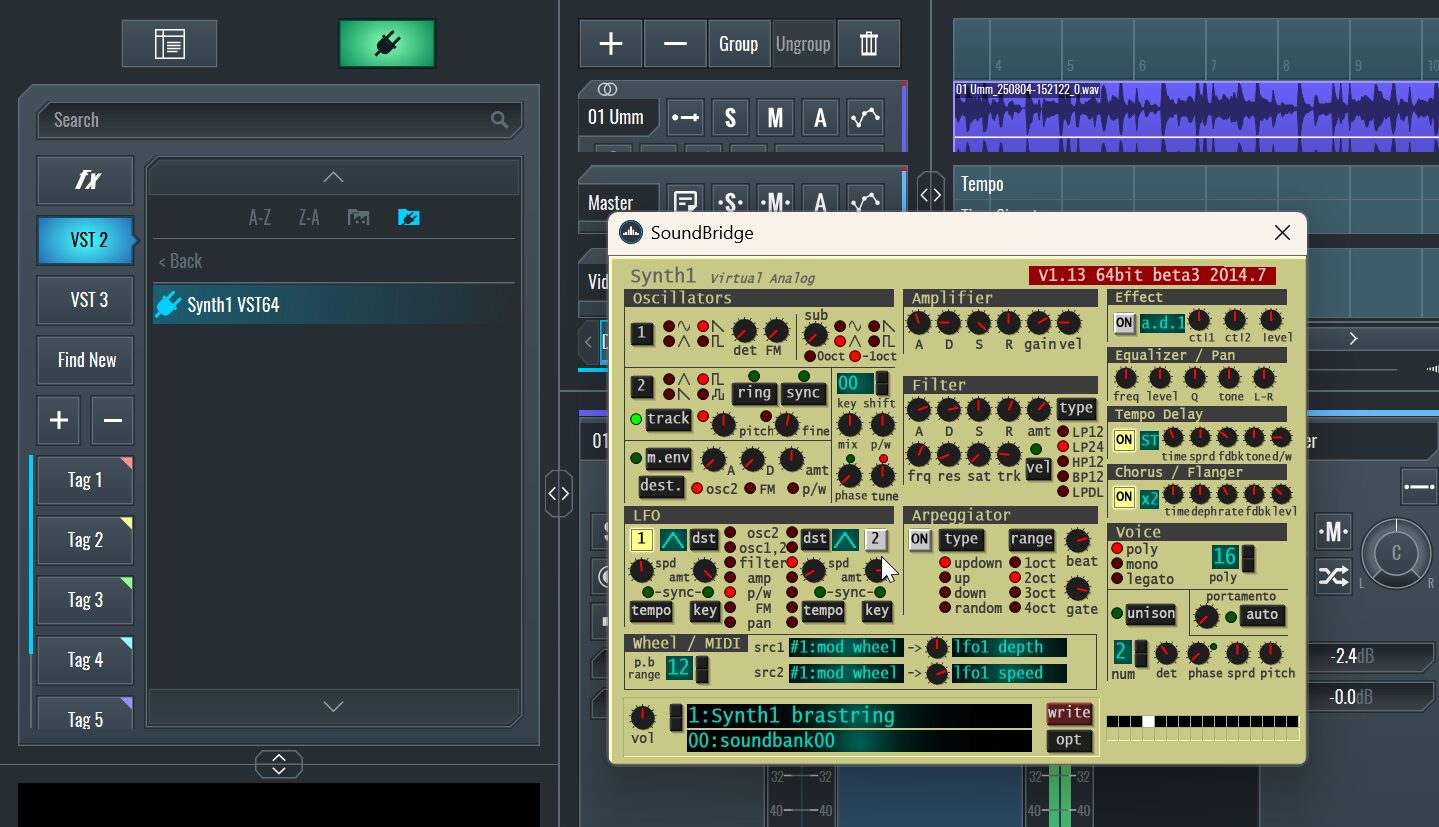The width and height of the screenshot is (1439, 827).
Task: Click the up-down expander below the browser
Action: click(x=279, y=764)
